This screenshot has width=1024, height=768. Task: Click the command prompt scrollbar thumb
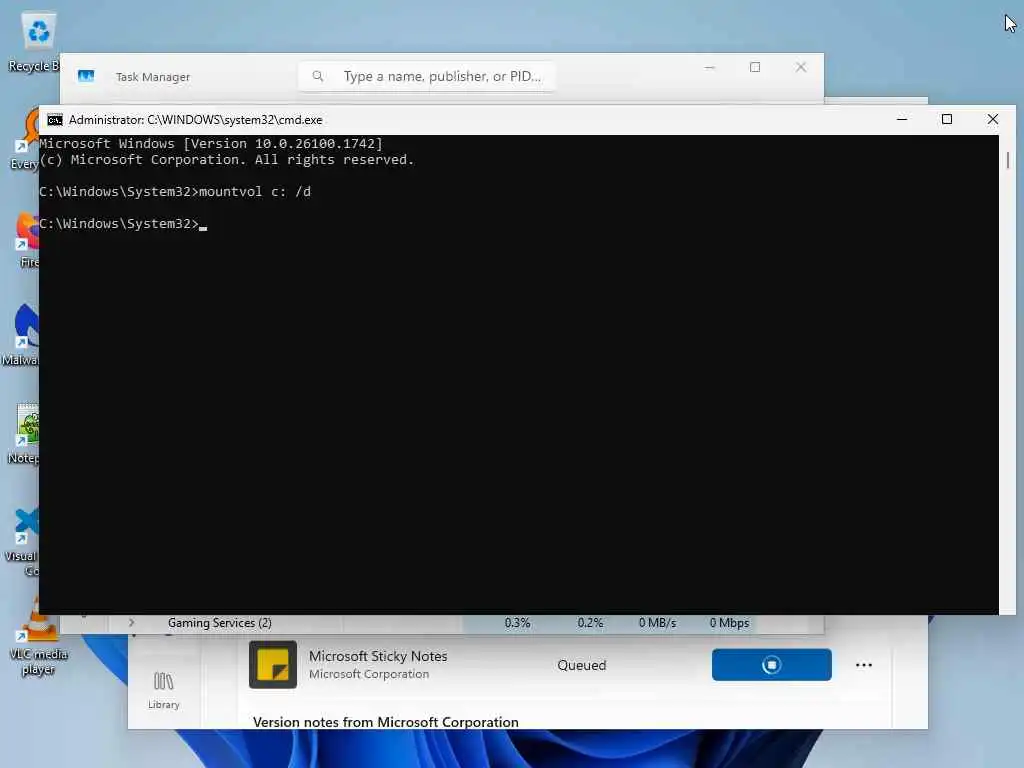click(x=1008, y=160)
